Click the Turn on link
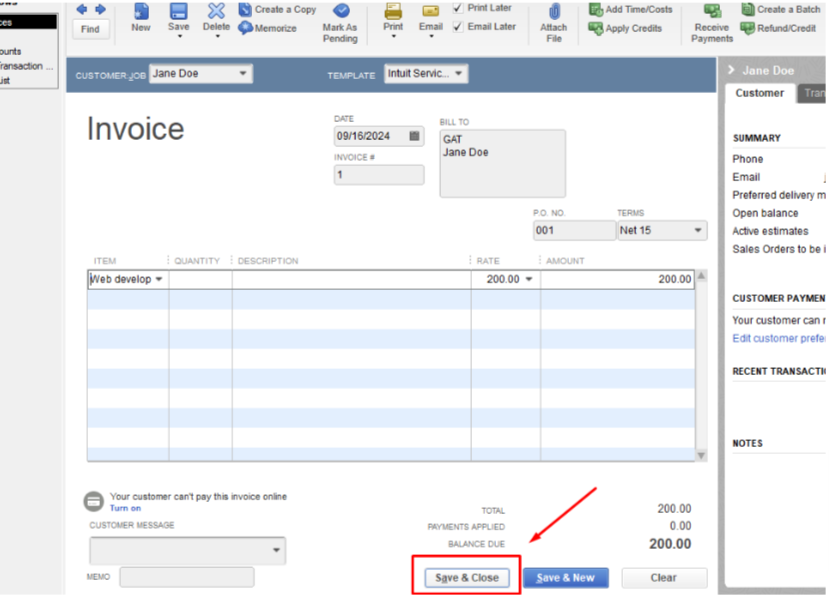The image size is (829, 607). pos(125,508)
